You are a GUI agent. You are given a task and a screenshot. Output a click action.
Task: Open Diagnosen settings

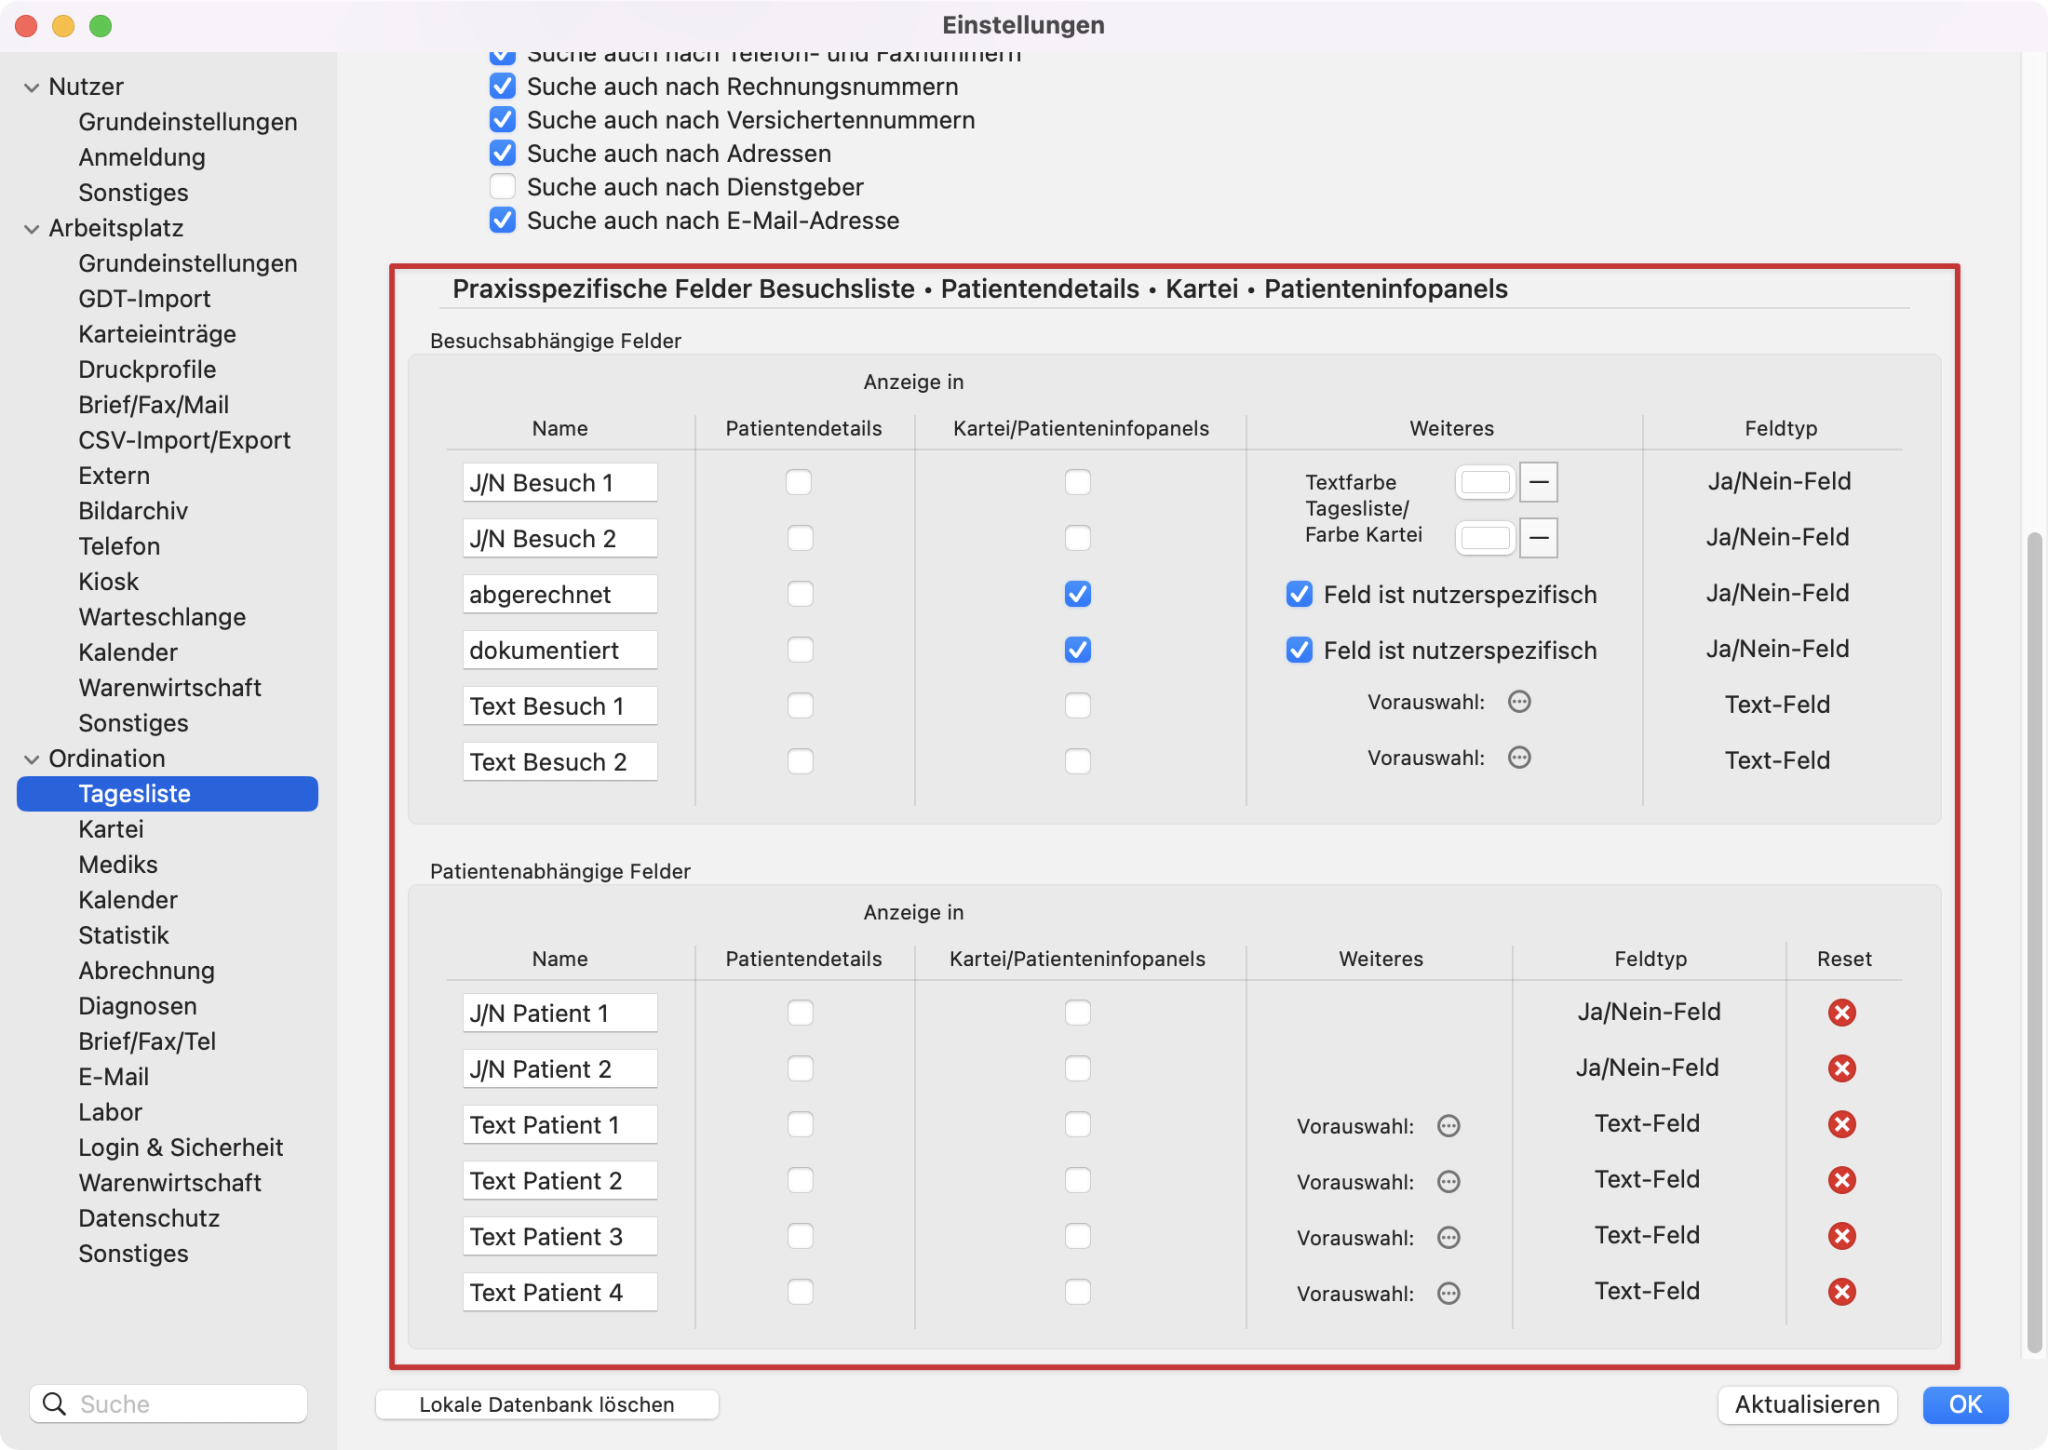pyautogui.click(x=137, y=1006)
